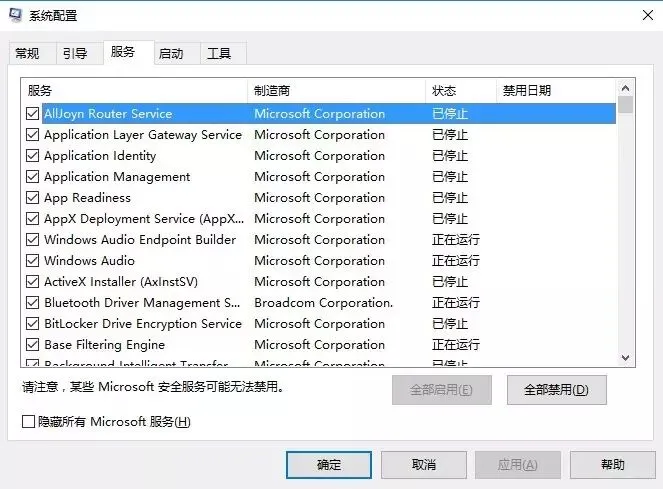
Task: Select the Application Identity row
Action: tap(320, 156)
